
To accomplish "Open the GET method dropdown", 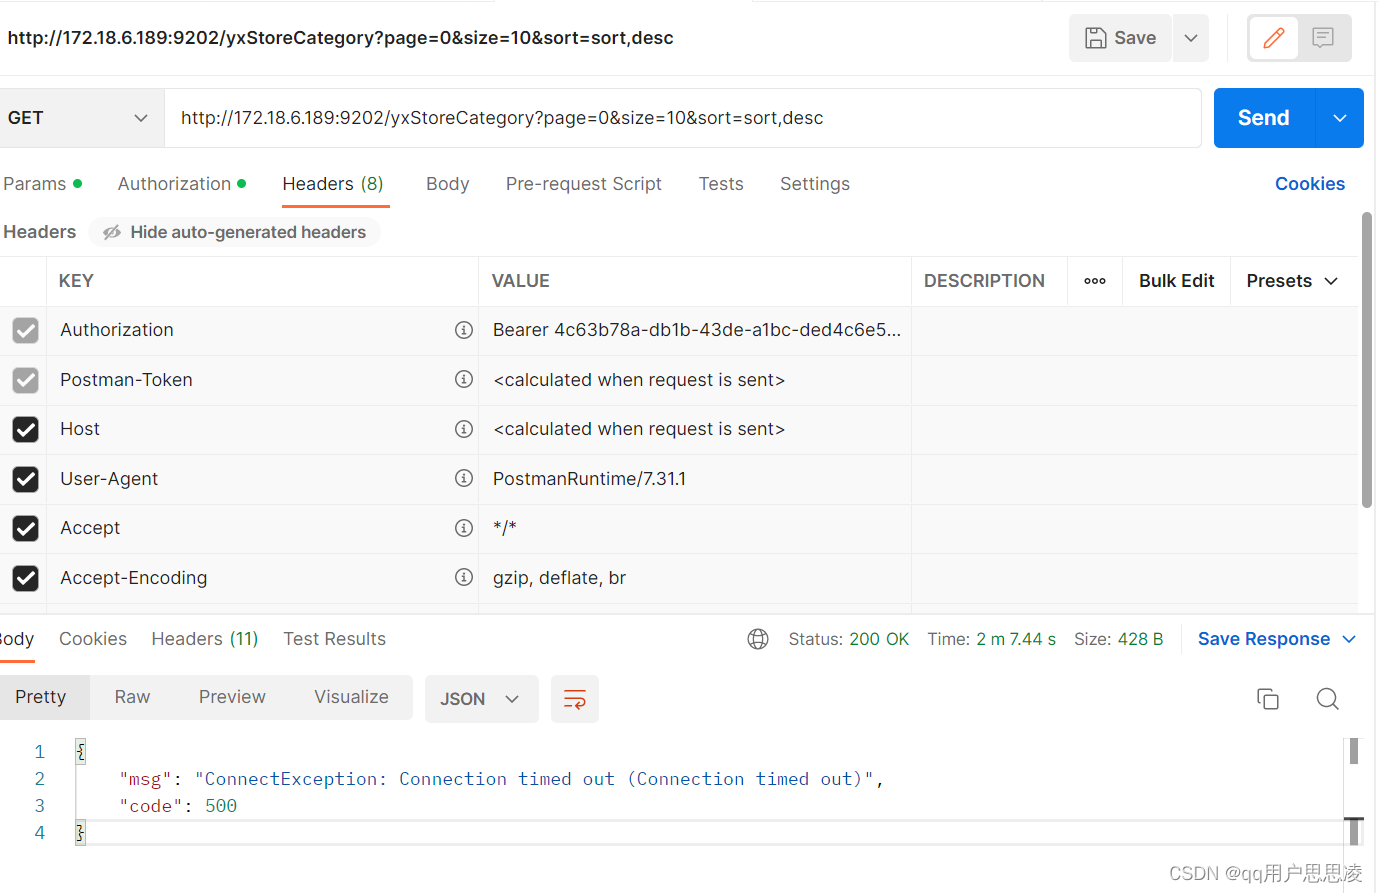I will (80, 118).
